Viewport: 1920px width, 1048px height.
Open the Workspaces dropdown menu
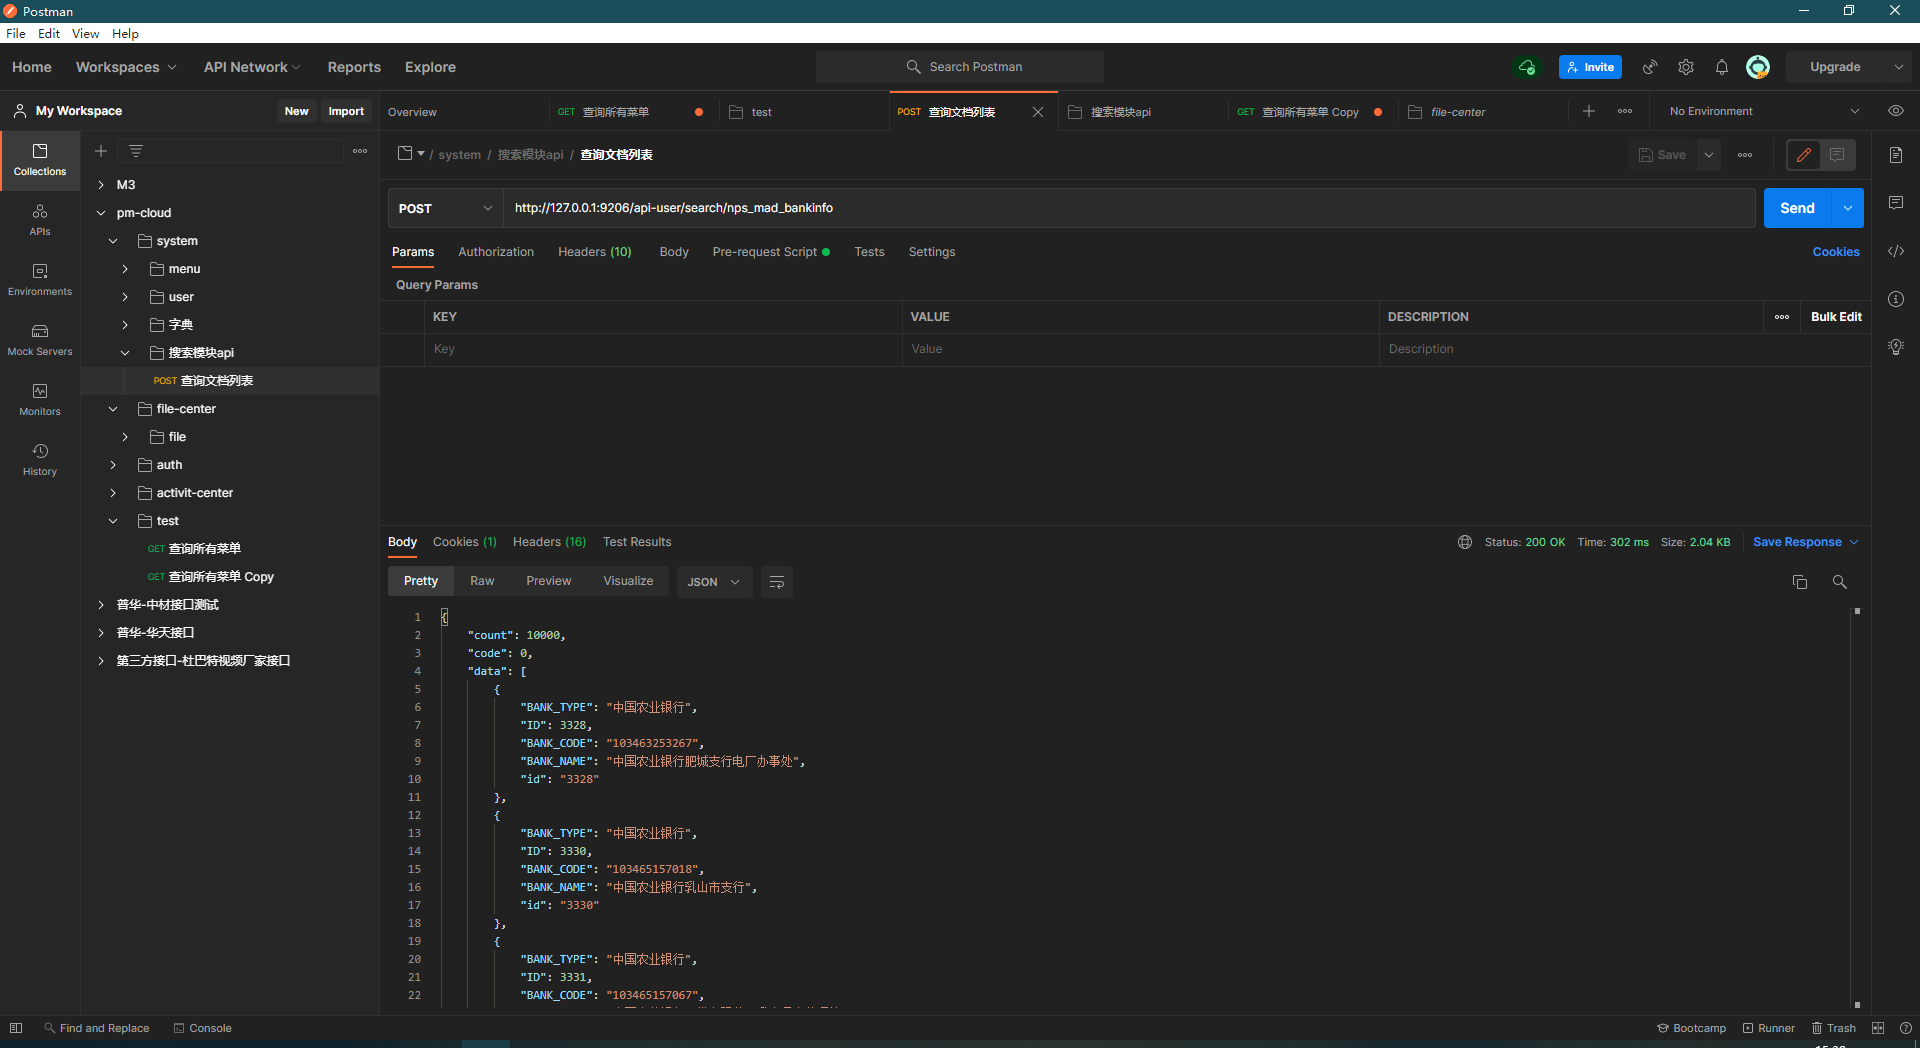click(x=126, y=67)
